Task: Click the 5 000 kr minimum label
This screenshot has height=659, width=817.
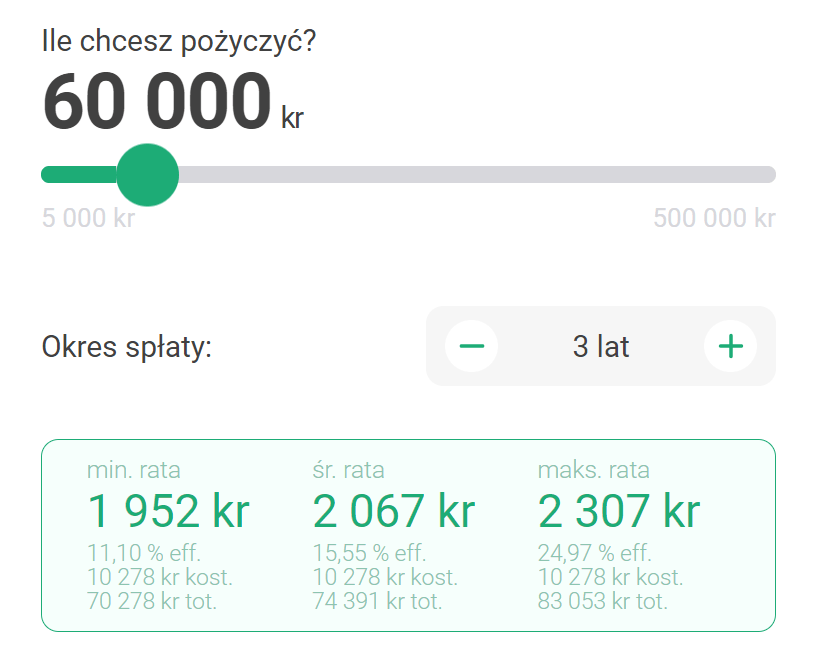Action: click(x=88, y=218)
